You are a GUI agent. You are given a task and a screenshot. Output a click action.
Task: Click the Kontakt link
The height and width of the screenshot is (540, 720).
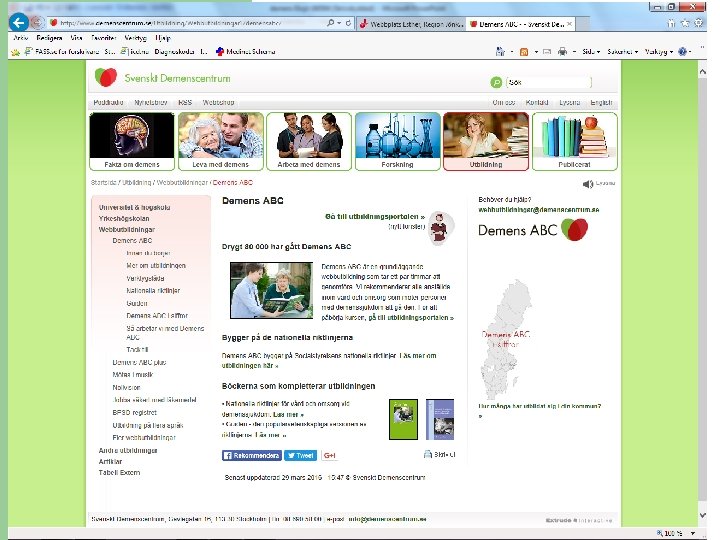[x=537, y=102]
